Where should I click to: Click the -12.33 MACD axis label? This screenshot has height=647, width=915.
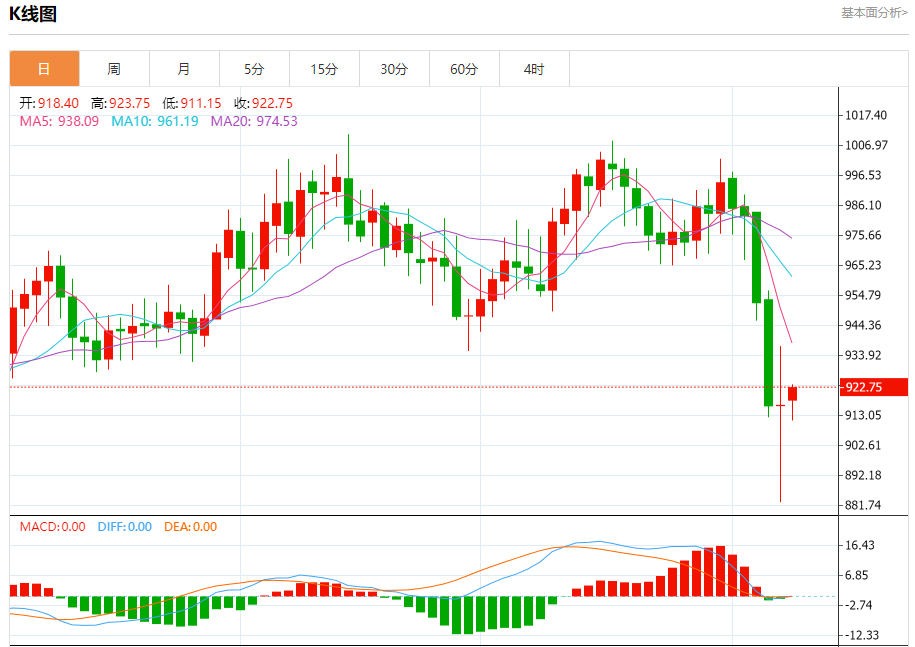point(862,635)
